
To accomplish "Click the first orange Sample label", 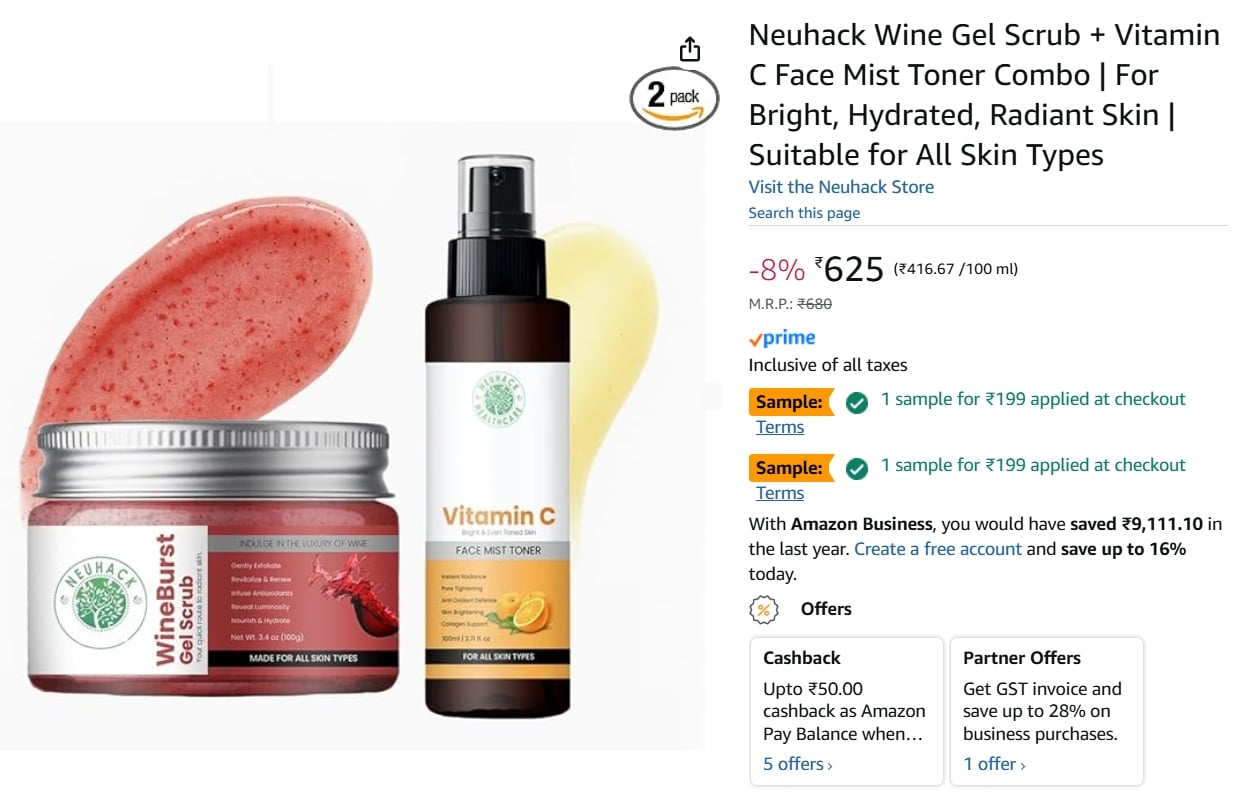I will click(x=791, y=402).
